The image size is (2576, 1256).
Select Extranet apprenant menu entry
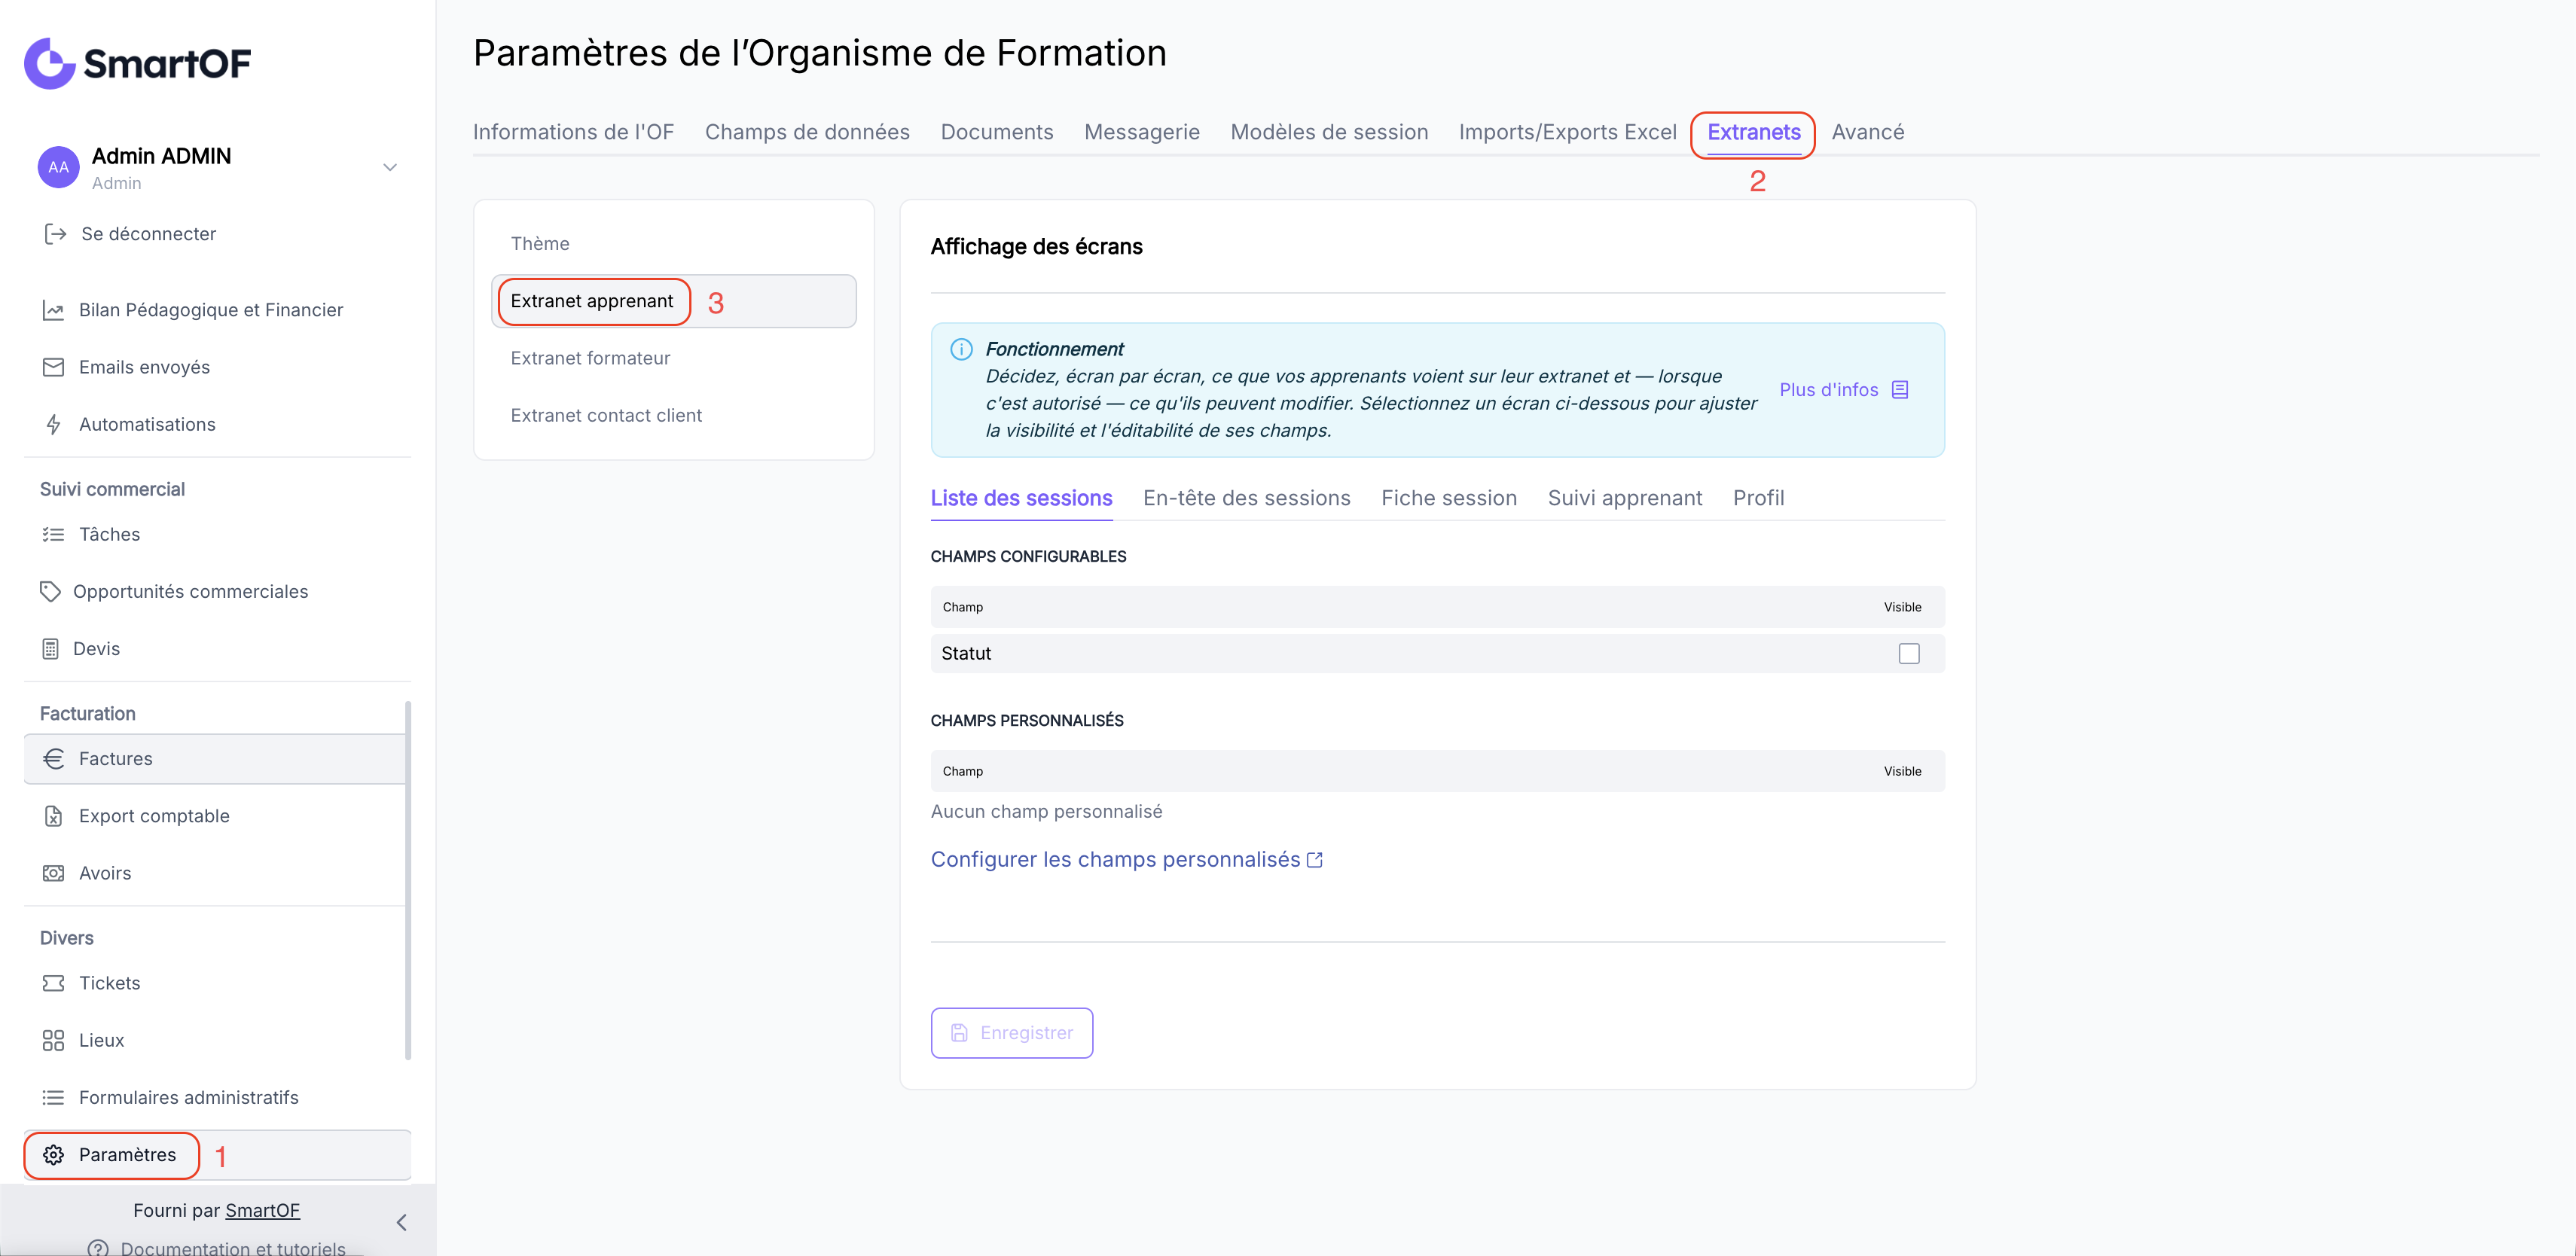click(x=674, y=301)
